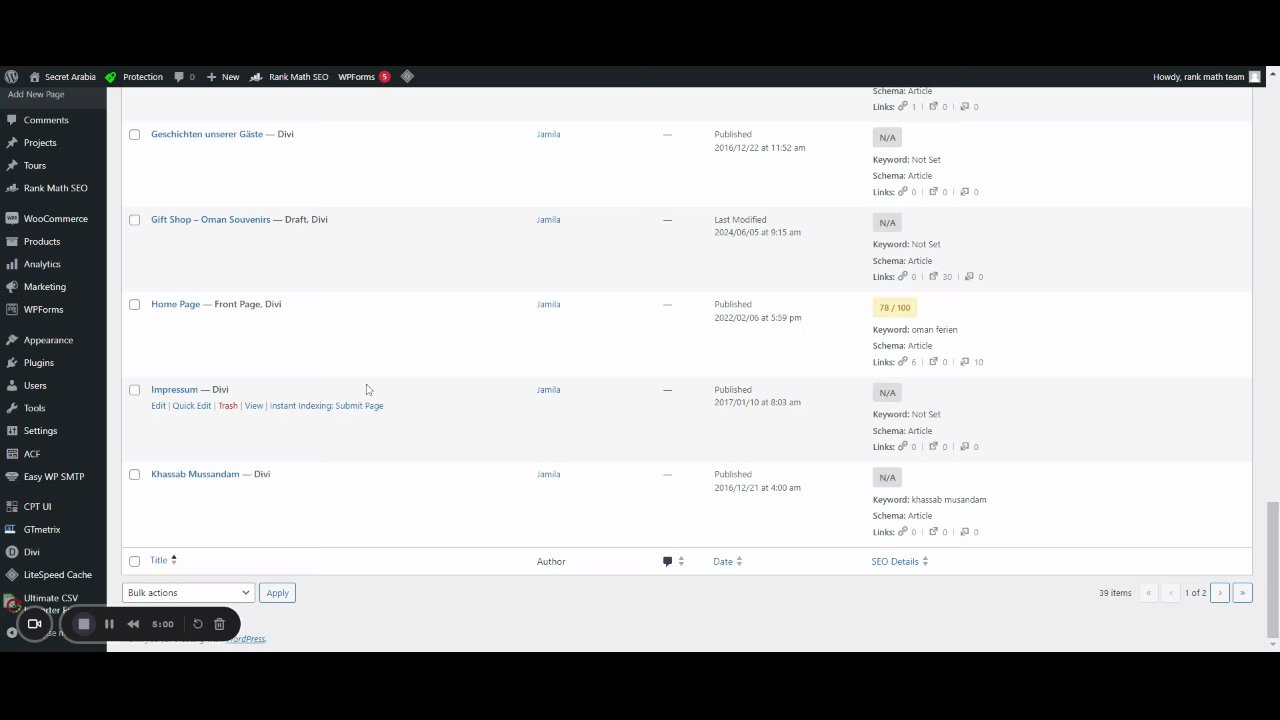The width and height of the screenshot is (1280, 720).
Task: Click View under Impressum
Action: 254,406
